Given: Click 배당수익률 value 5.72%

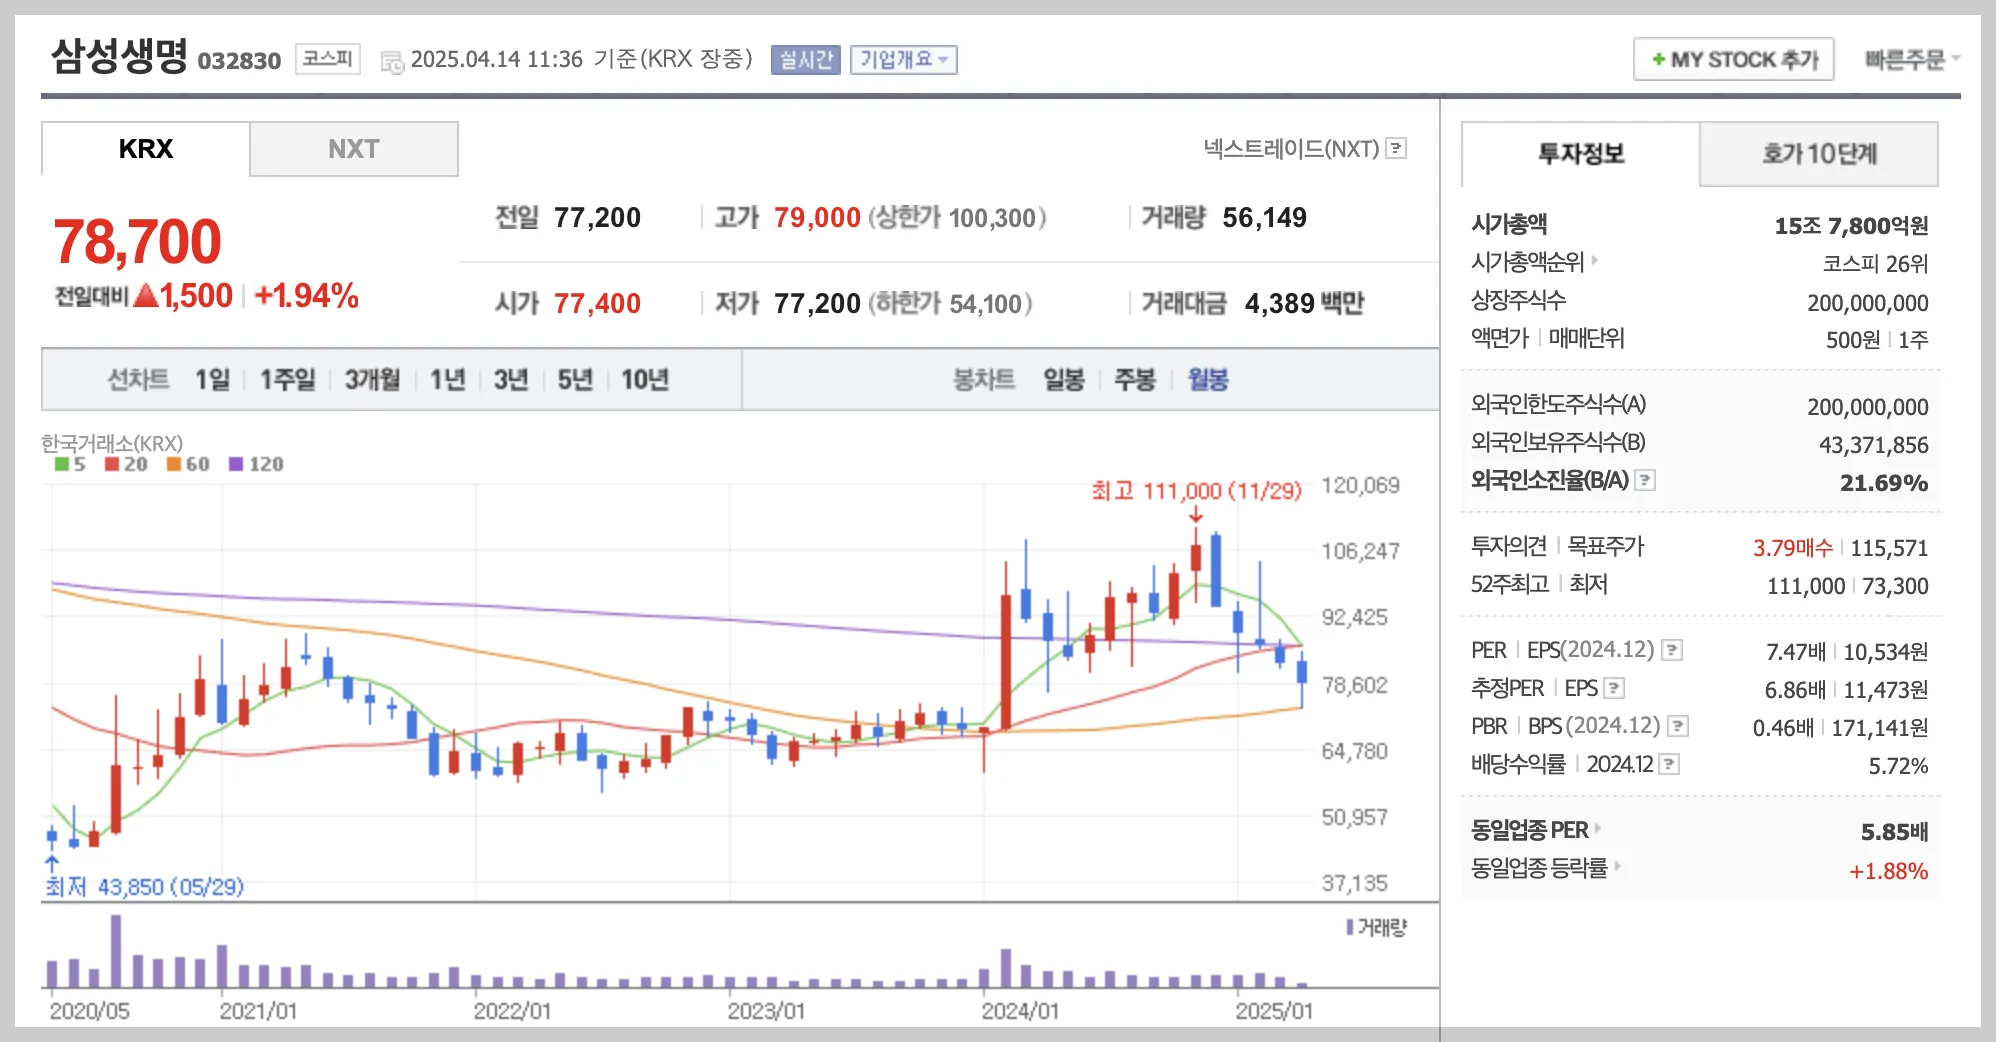Looking at the screenshot, I should [1898, 766].
